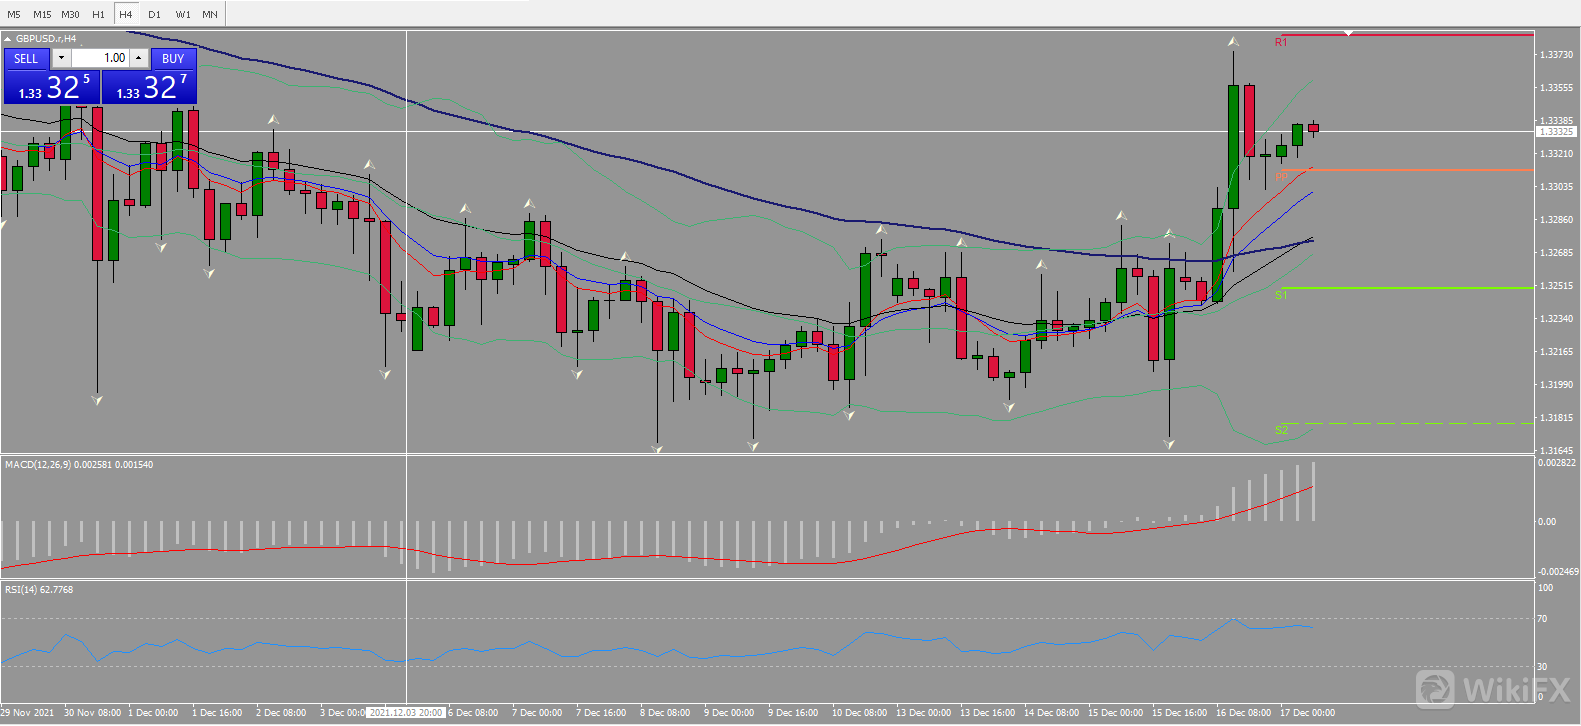The width and height of the screenshot is (1581, 726).
Task: Switch to the D1 daily timeframe
Action: pyautogui.click(x=154, y=14)
